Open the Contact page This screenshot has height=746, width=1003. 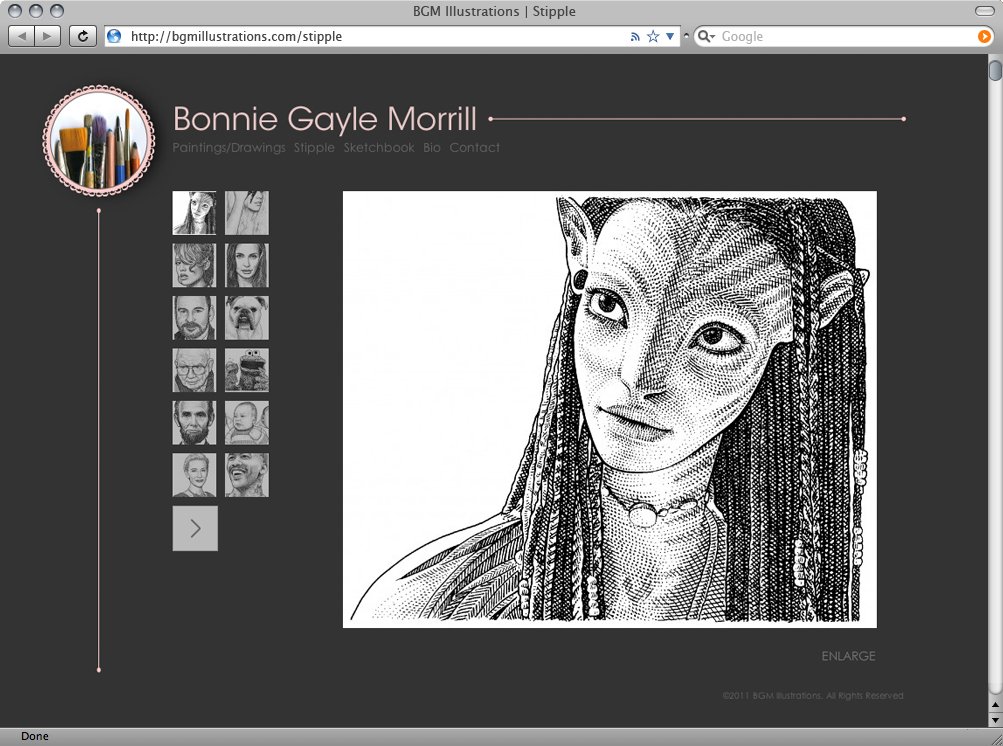(x=475, y=148)
